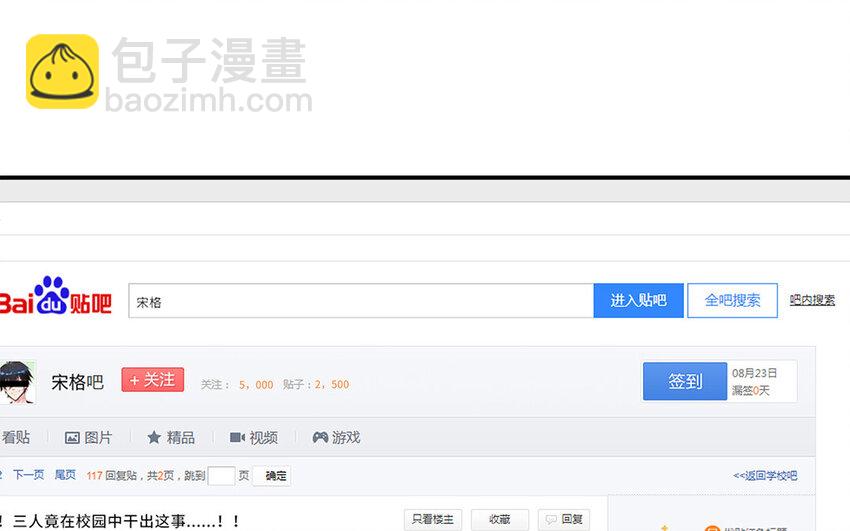Follow the forum with +关注 button
850x531 pixels.
(x=153, y=380)
